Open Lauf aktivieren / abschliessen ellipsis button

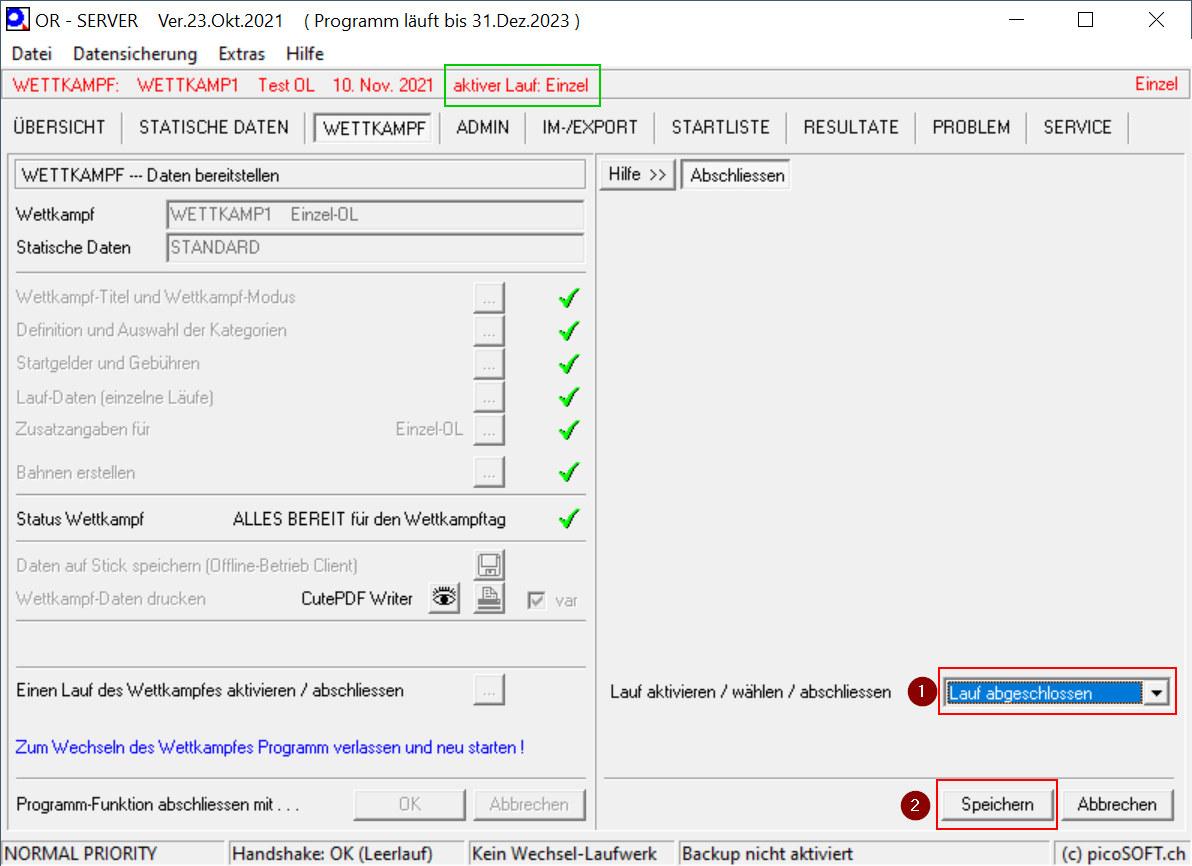click(489, 690)
